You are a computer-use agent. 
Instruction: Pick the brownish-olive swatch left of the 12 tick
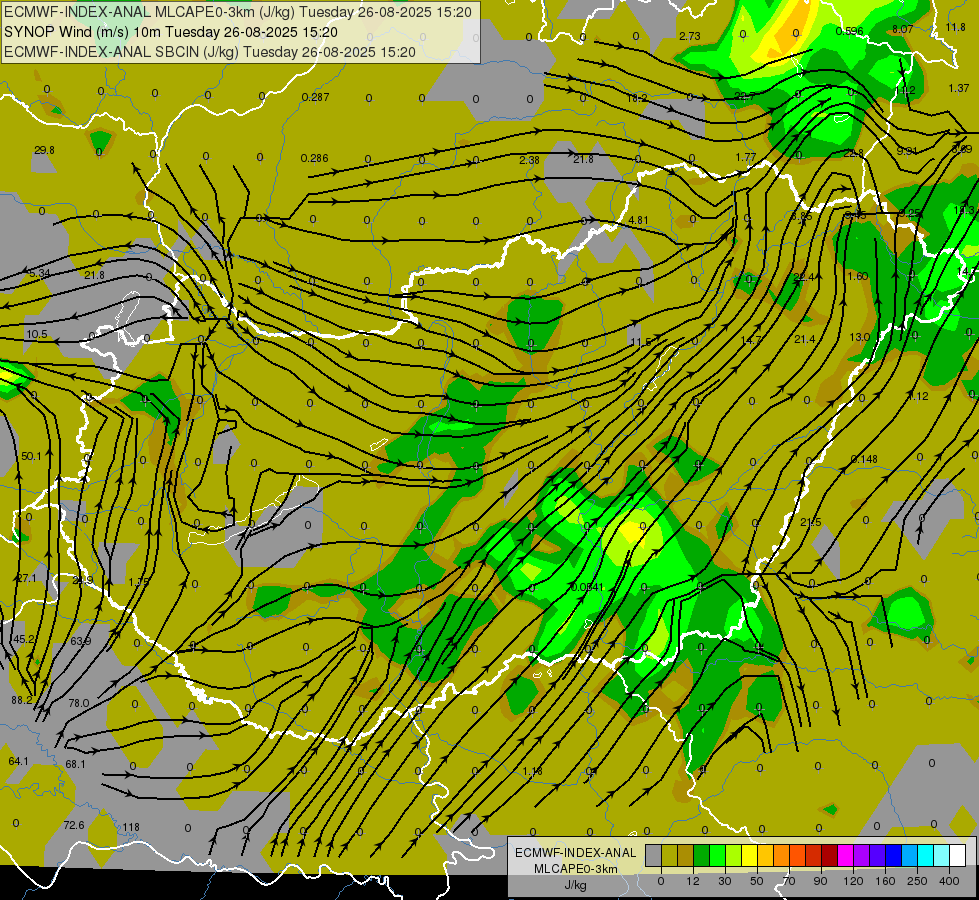[686, 855]
